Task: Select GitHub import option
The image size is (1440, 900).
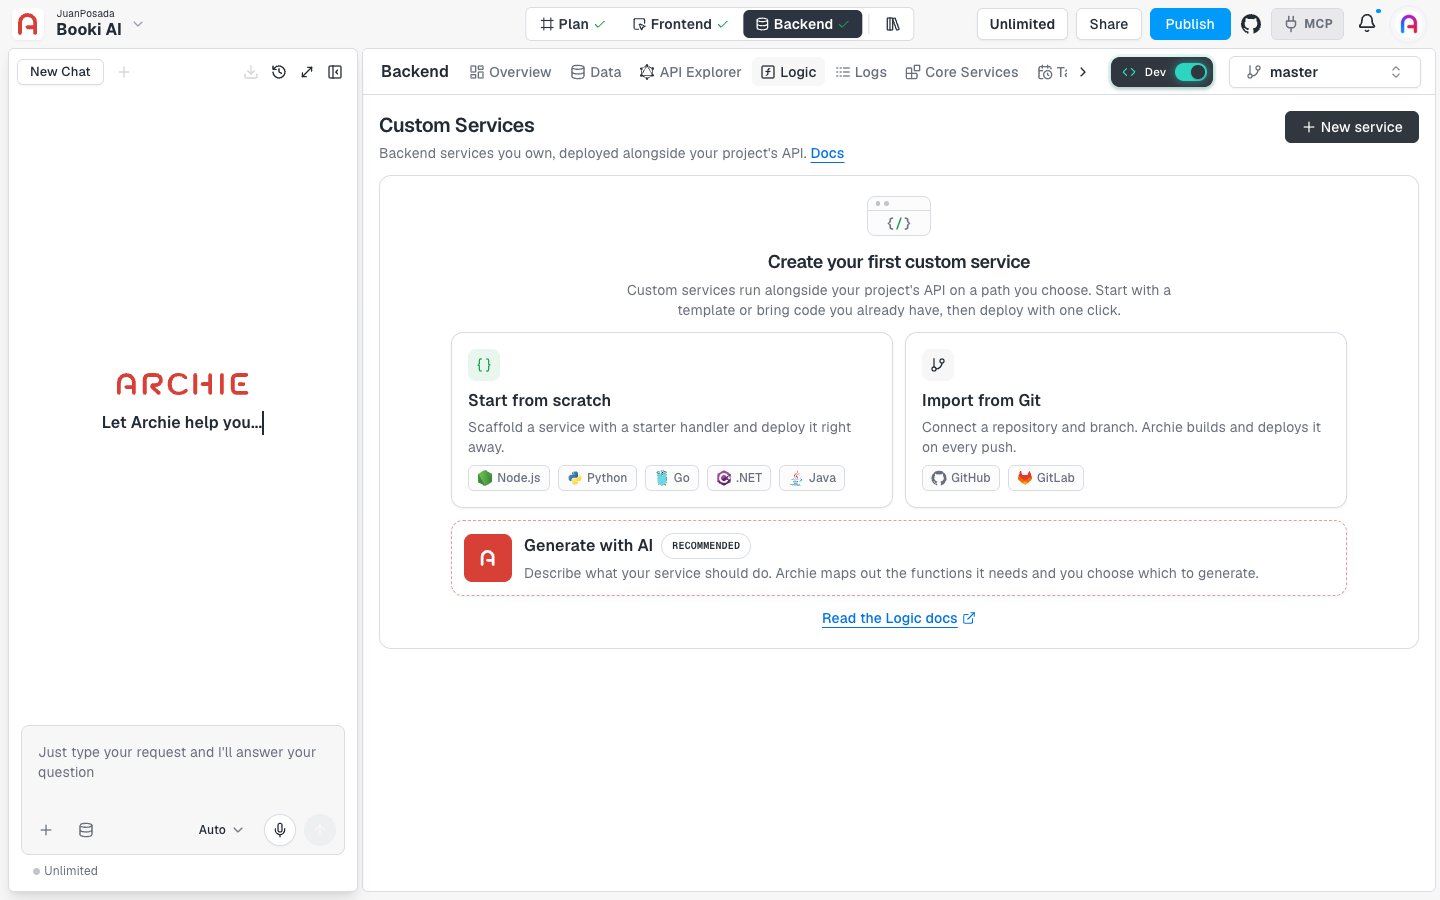Action: [x=961, y=478]
